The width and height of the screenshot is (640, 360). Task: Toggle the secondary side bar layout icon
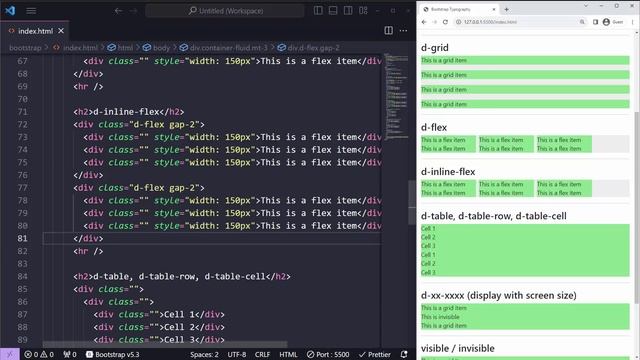[348, 11]
